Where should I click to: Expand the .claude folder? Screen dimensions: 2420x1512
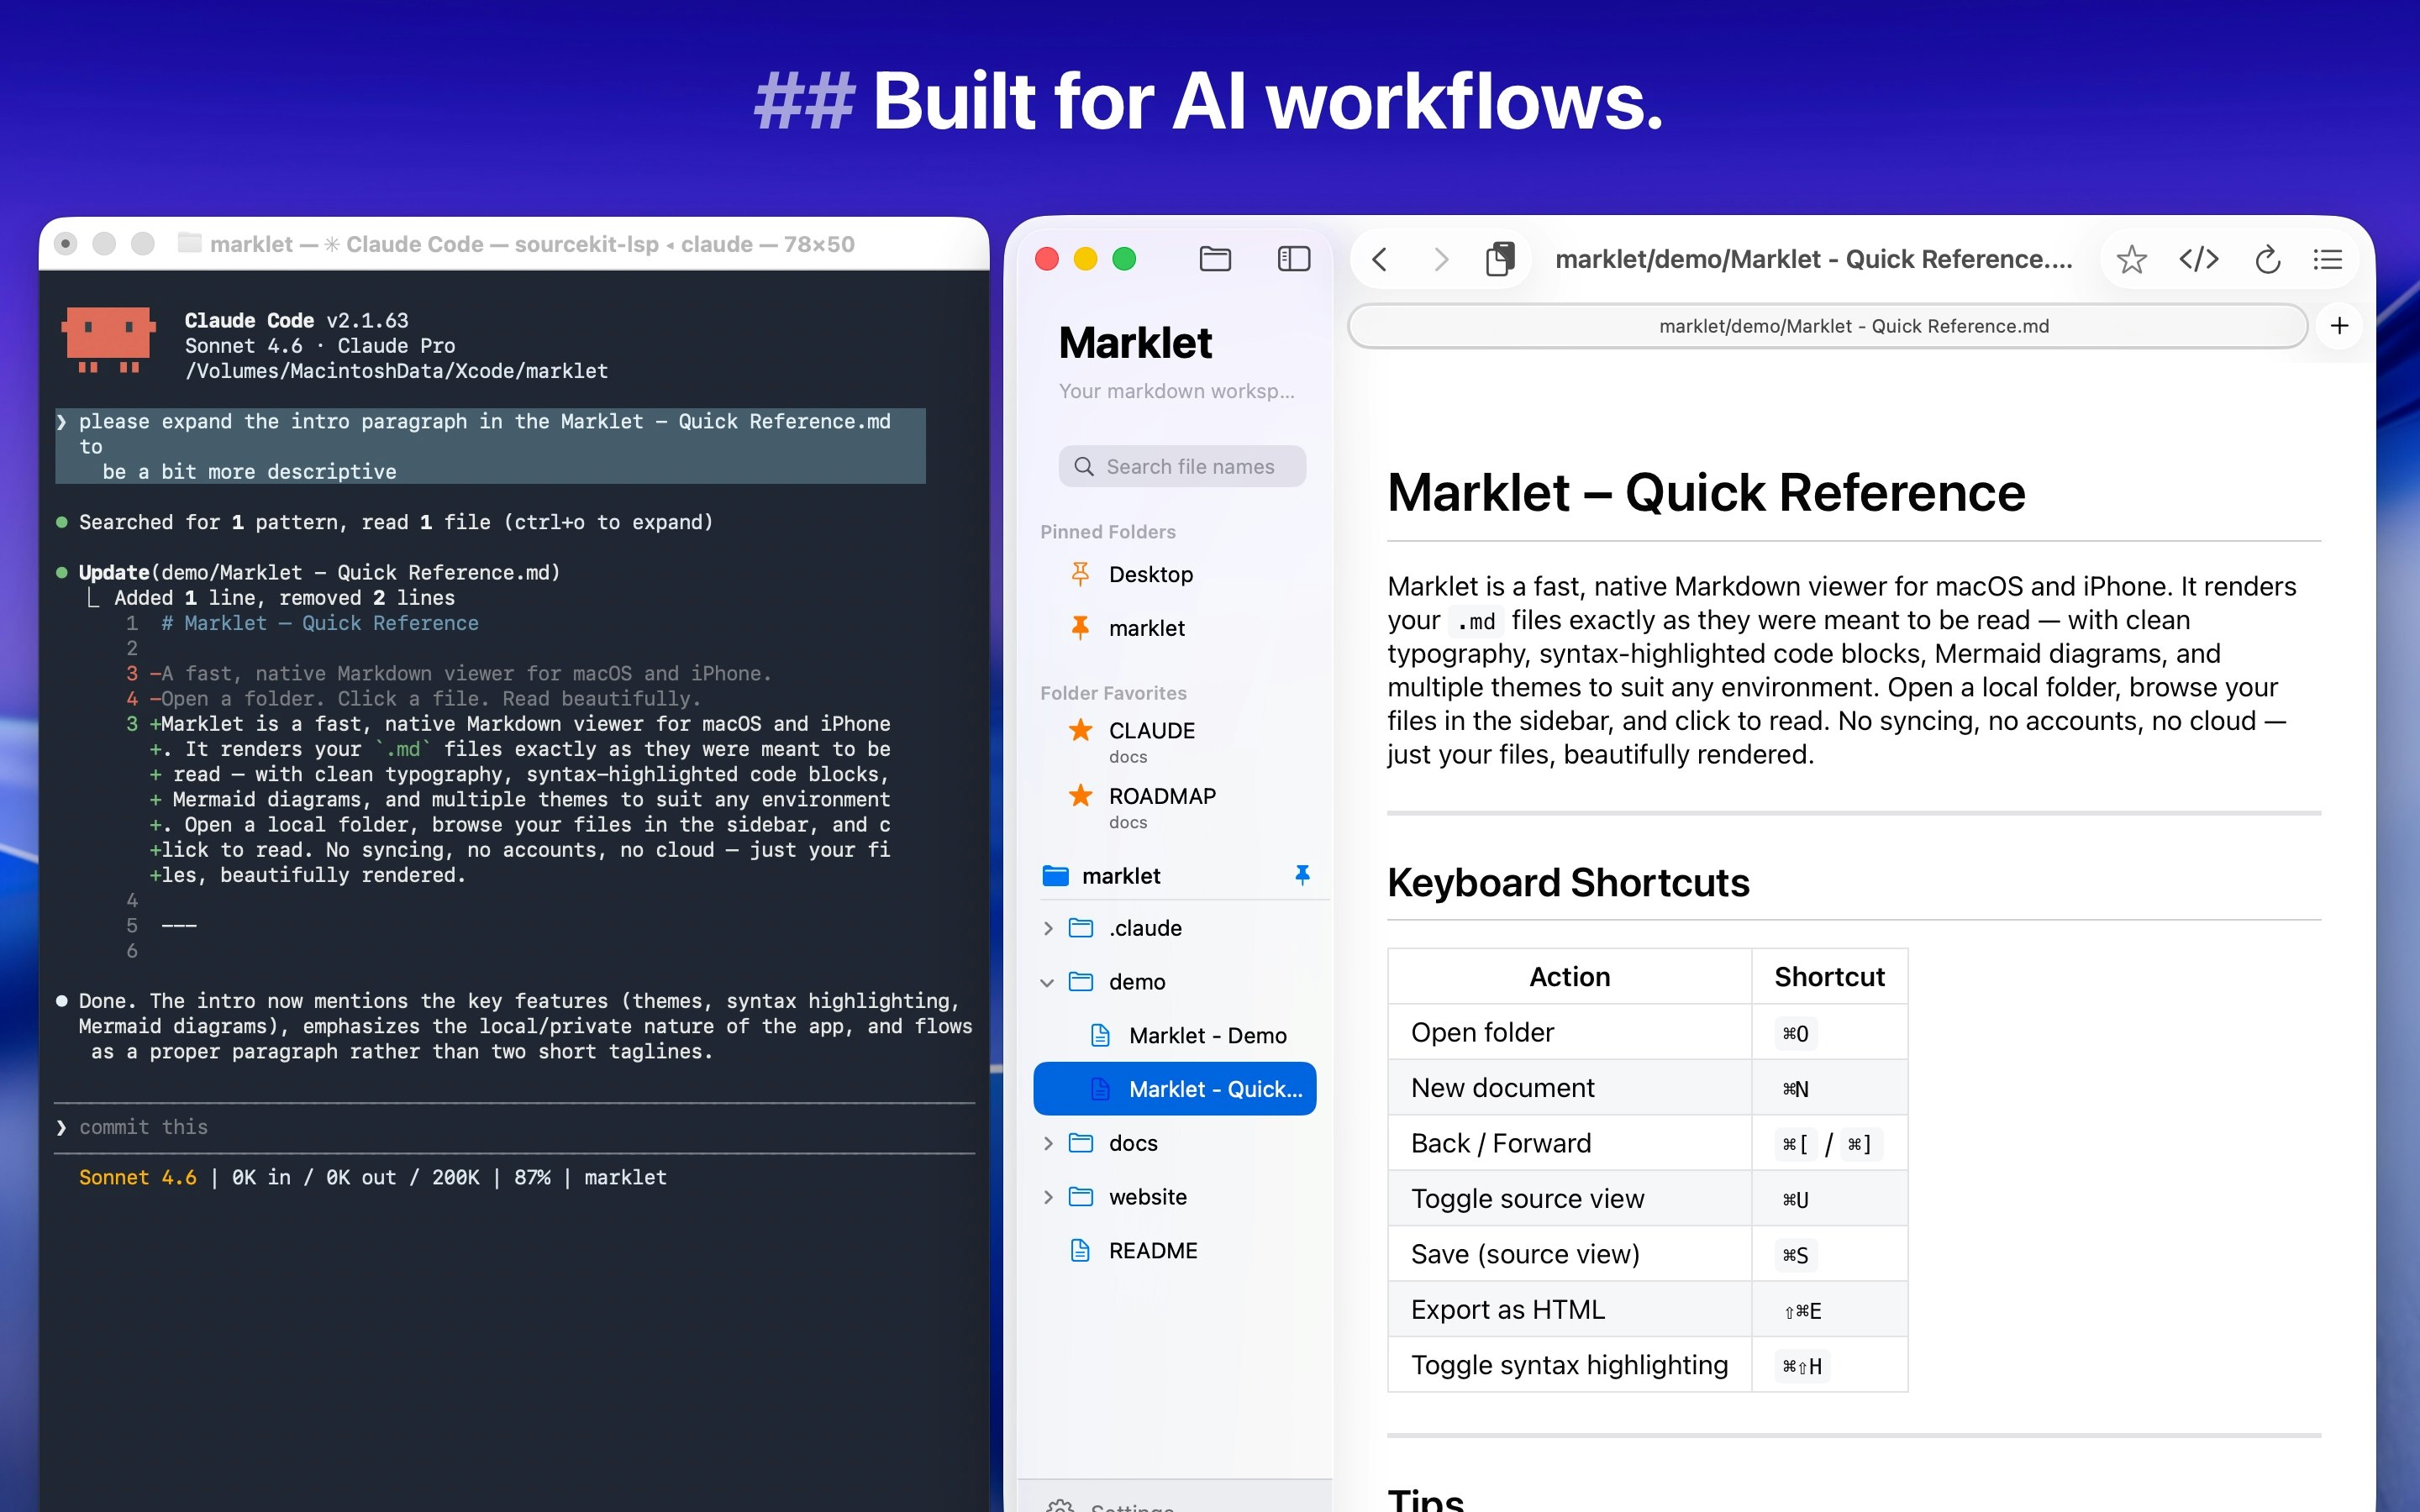[x=1048, y=928]
